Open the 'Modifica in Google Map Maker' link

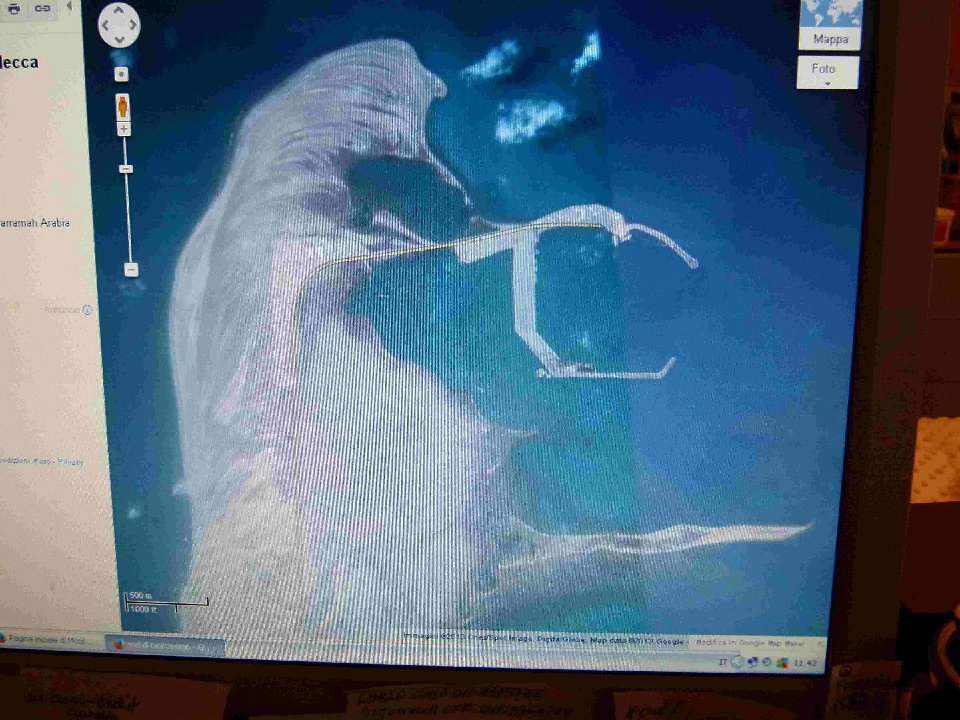pyautogui.click(x=750, y=643)
